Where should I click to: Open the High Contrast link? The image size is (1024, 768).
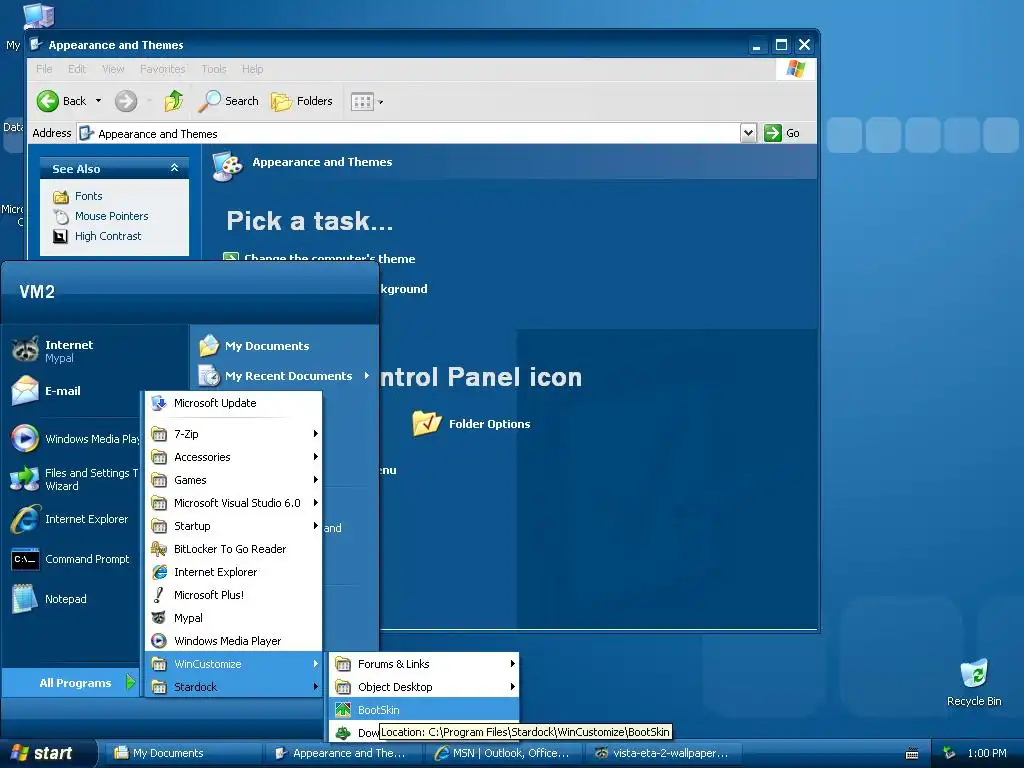coord(108,236)
